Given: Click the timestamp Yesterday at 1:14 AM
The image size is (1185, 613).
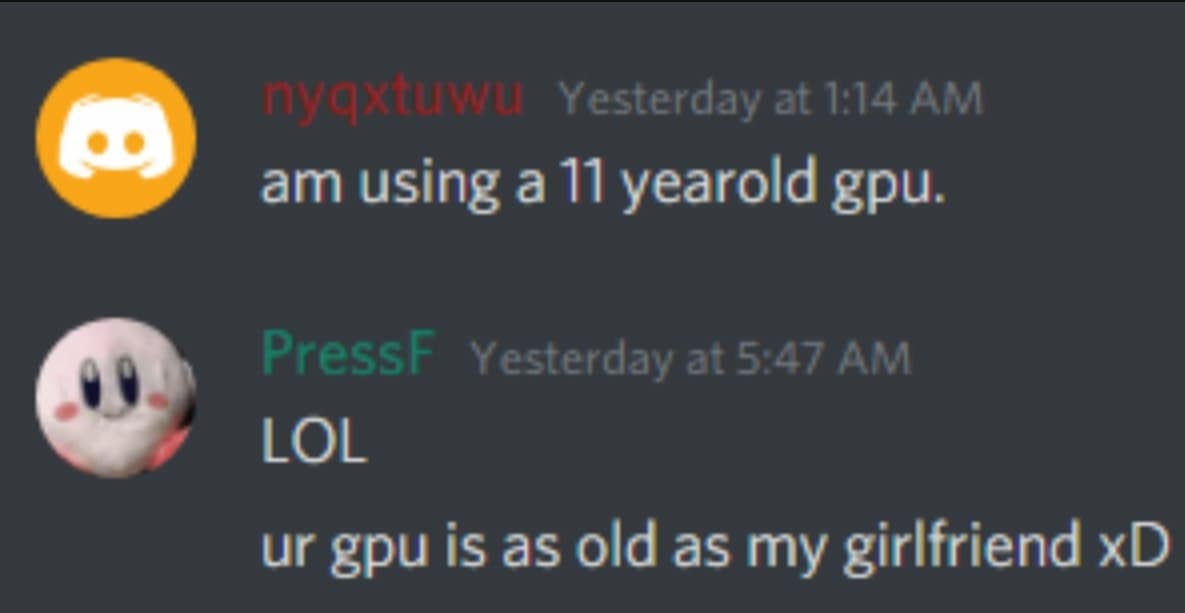Looking at the screenshot, I should coord(770,101).
